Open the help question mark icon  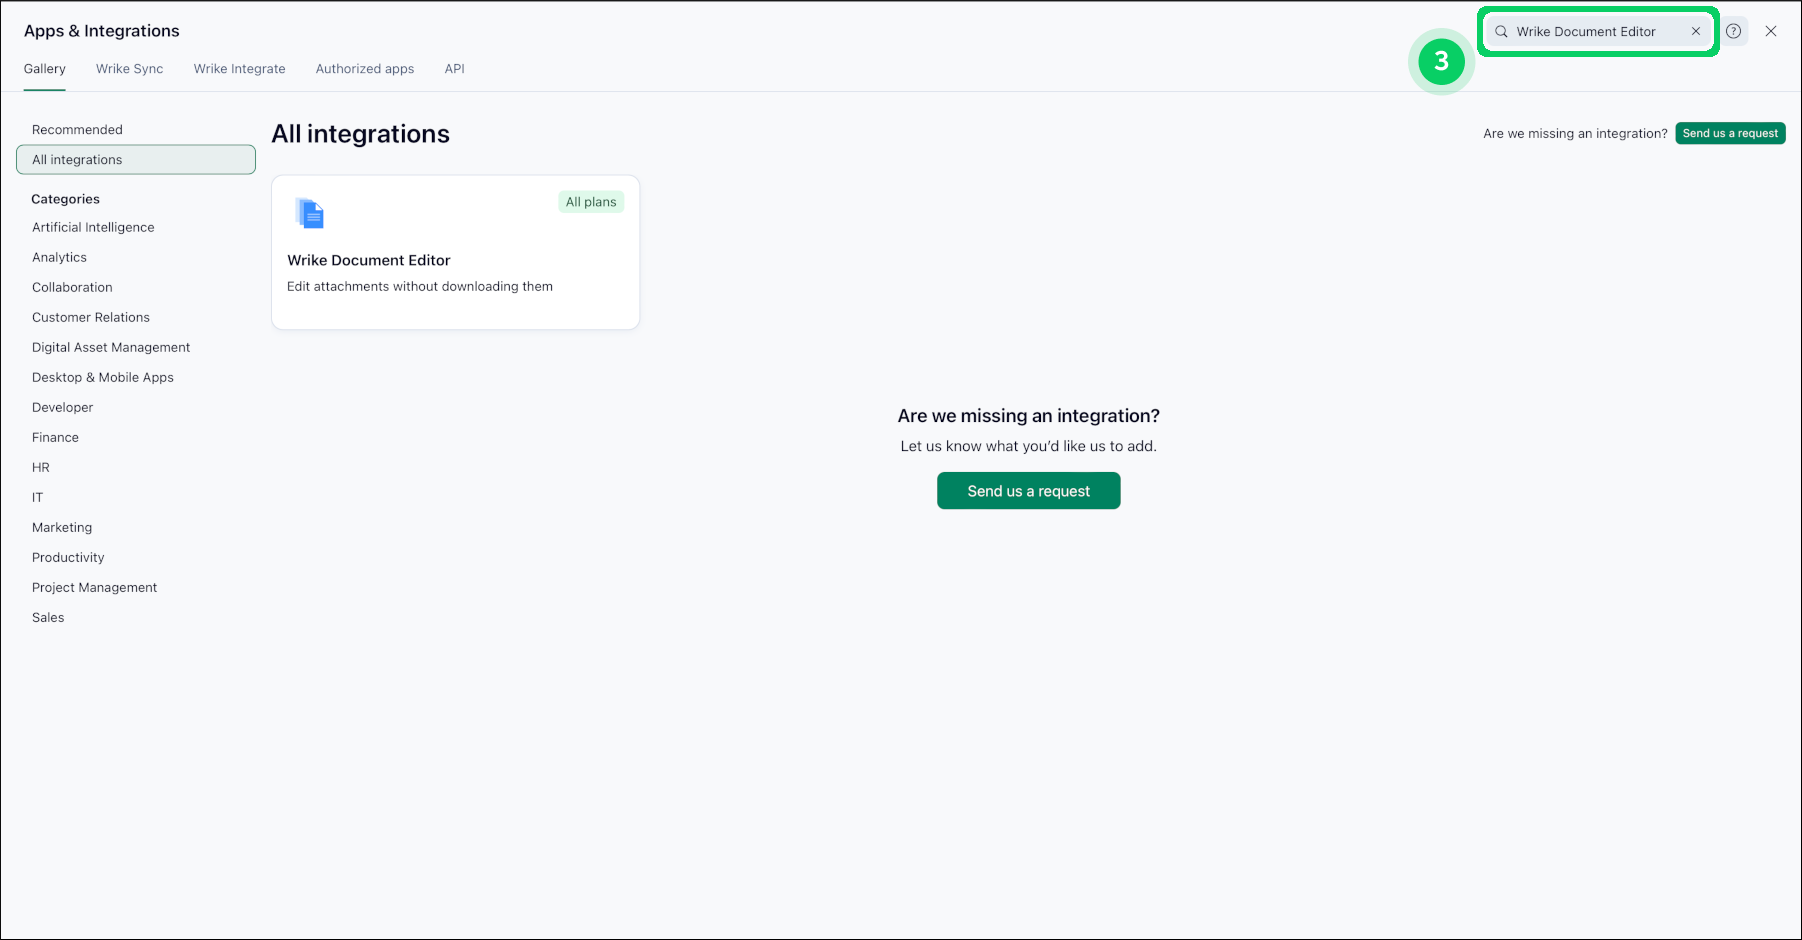point(1734,32)
